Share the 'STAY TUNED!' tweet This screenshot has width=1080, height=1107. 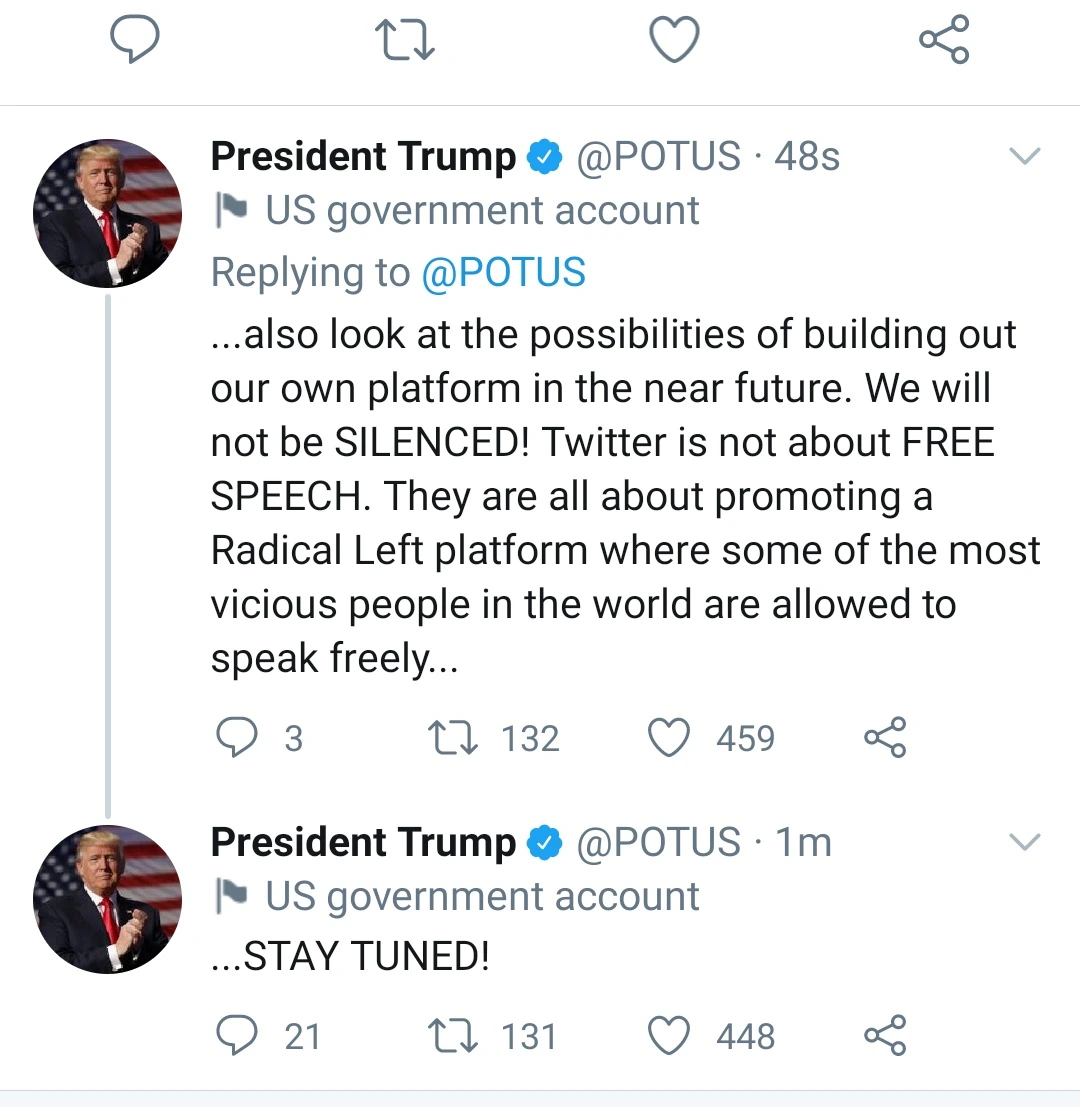tap(885, 1036)
